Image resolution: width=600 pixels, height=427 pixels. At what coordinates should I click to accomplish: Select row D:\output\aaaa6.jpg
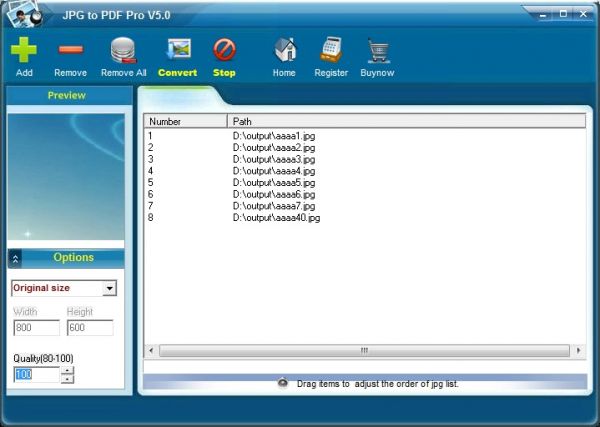pyautogui.click(x=274, y=194)
